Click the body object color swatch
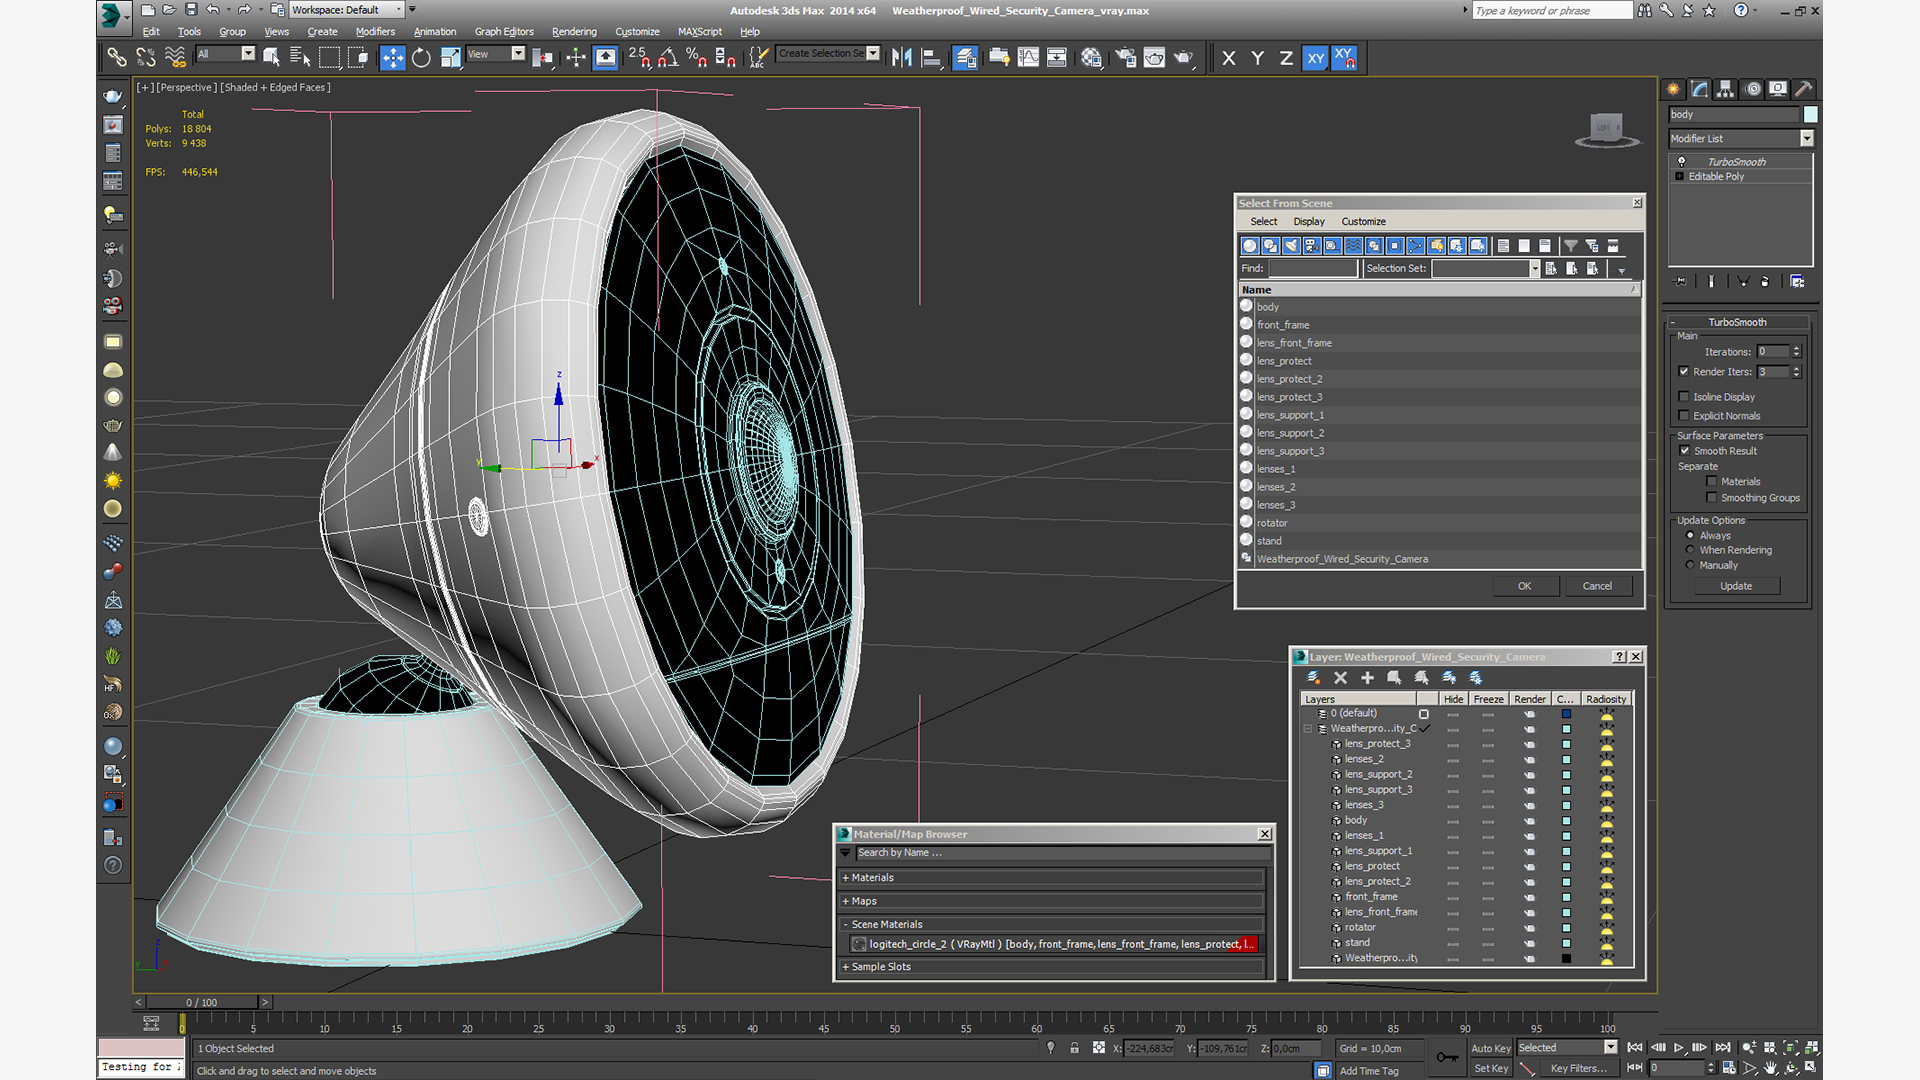Screen dimensions: 1920x1080 [x=1811, y=115]
